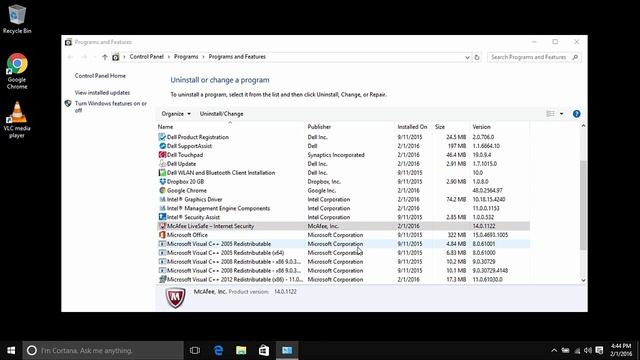This screenshot has width=640, height=360.
Task: Go up one folder level arrow
Action: [x=104, y=57]
